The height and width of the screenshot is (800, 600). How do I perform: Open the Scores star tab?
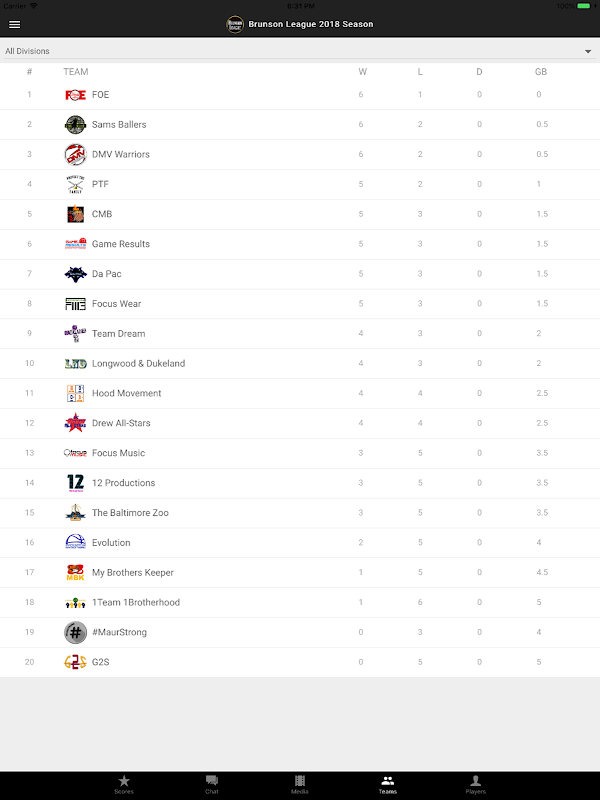point(124,784)
